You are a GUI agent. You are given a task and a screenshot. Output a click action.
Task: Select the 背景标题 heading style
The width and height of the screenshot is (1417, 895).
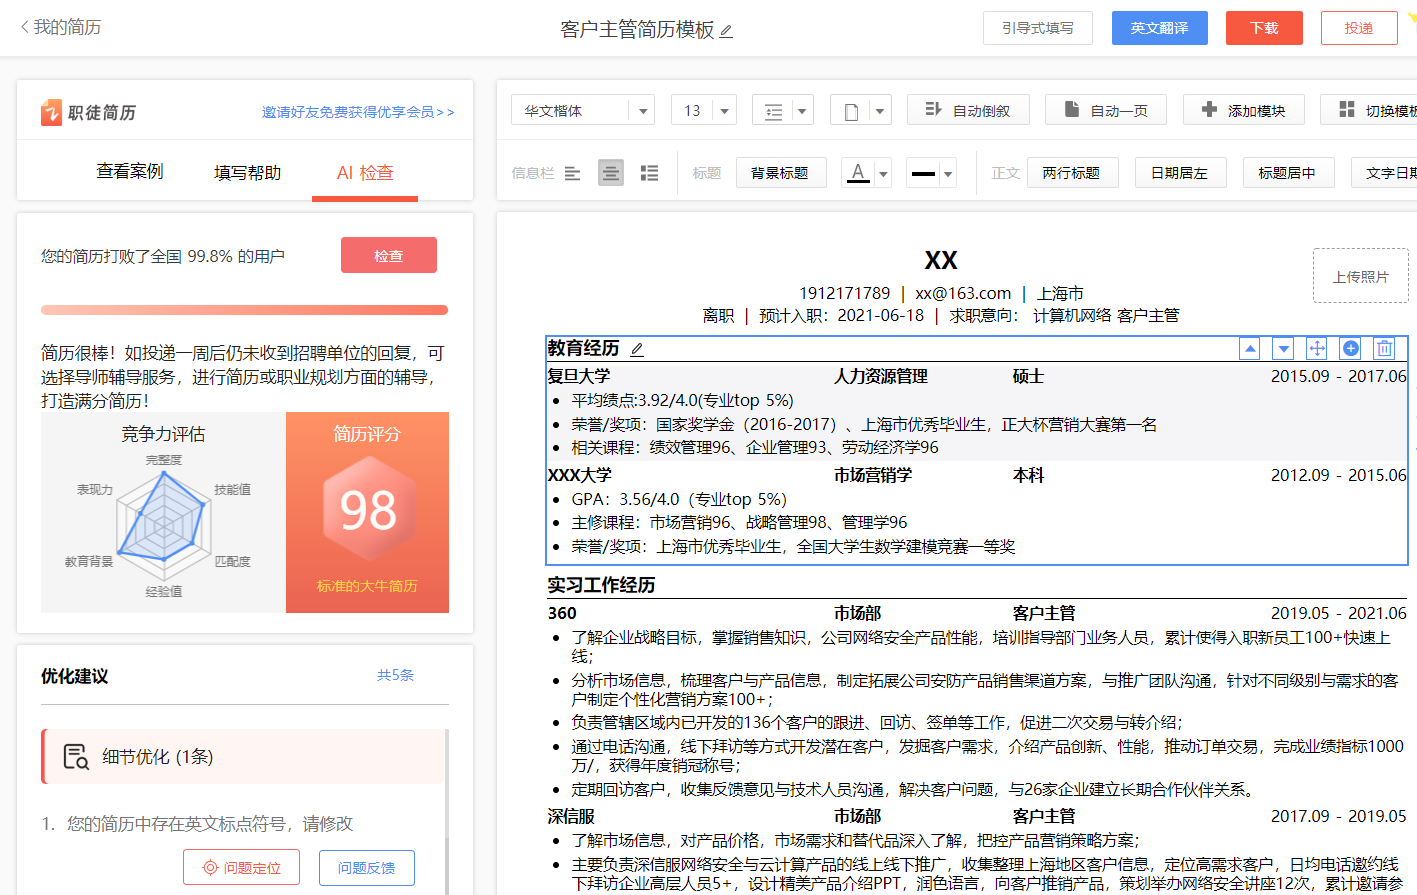pyautogui.click(x=780, y=173)
